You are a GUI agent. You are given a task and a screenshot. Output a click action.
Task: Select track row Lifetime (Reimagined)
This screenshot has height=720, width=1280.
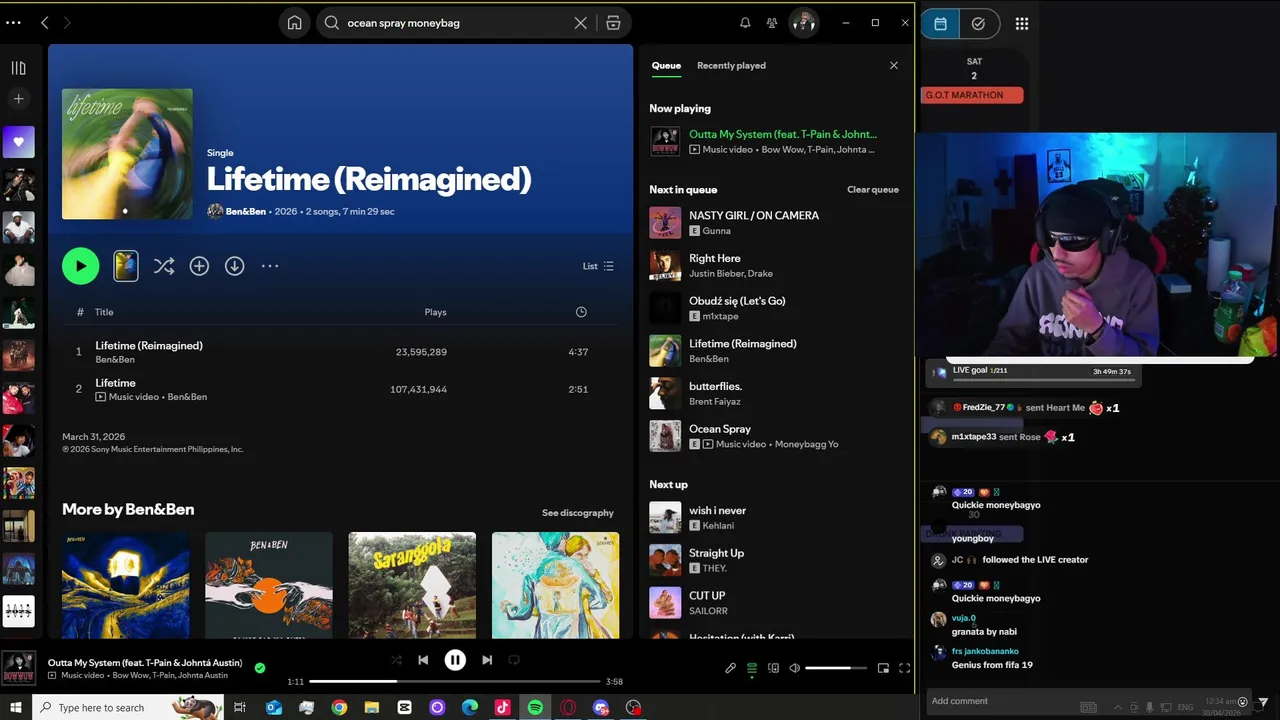coord(340,352)
